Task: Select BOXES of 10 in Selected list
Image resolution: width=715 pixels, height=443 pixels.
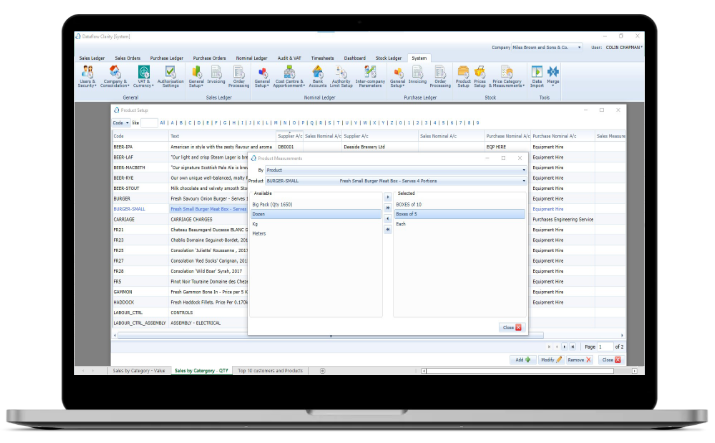Action: pyautogui.click(x=460, y=205)
